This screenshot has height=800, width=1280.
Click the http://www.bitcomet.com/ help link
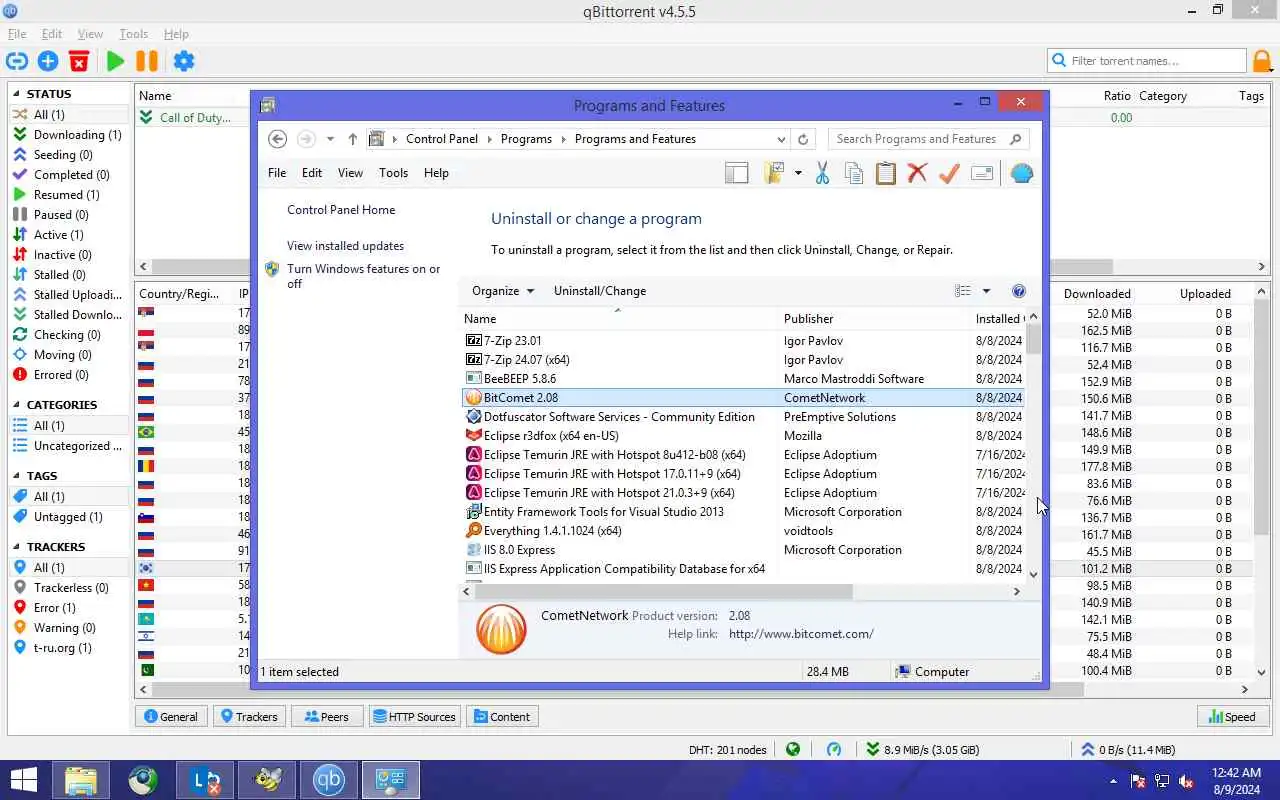(x=801, y=634)
